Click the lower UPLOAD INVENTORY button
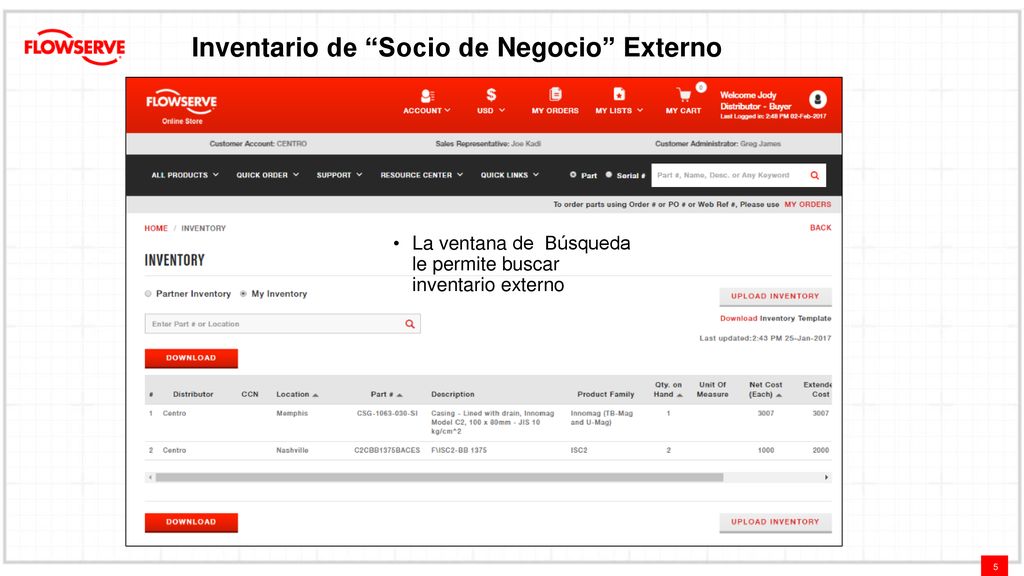Viewport: 1024px width, 576px height. pyautogui.click(x=775, y=522)
